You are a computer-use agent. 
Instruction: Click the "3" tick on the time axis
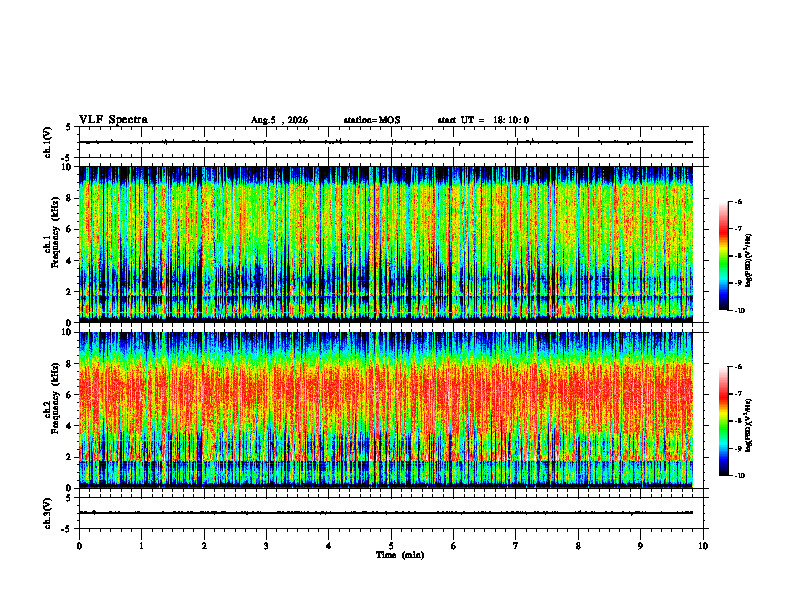(x=266, y=546)
